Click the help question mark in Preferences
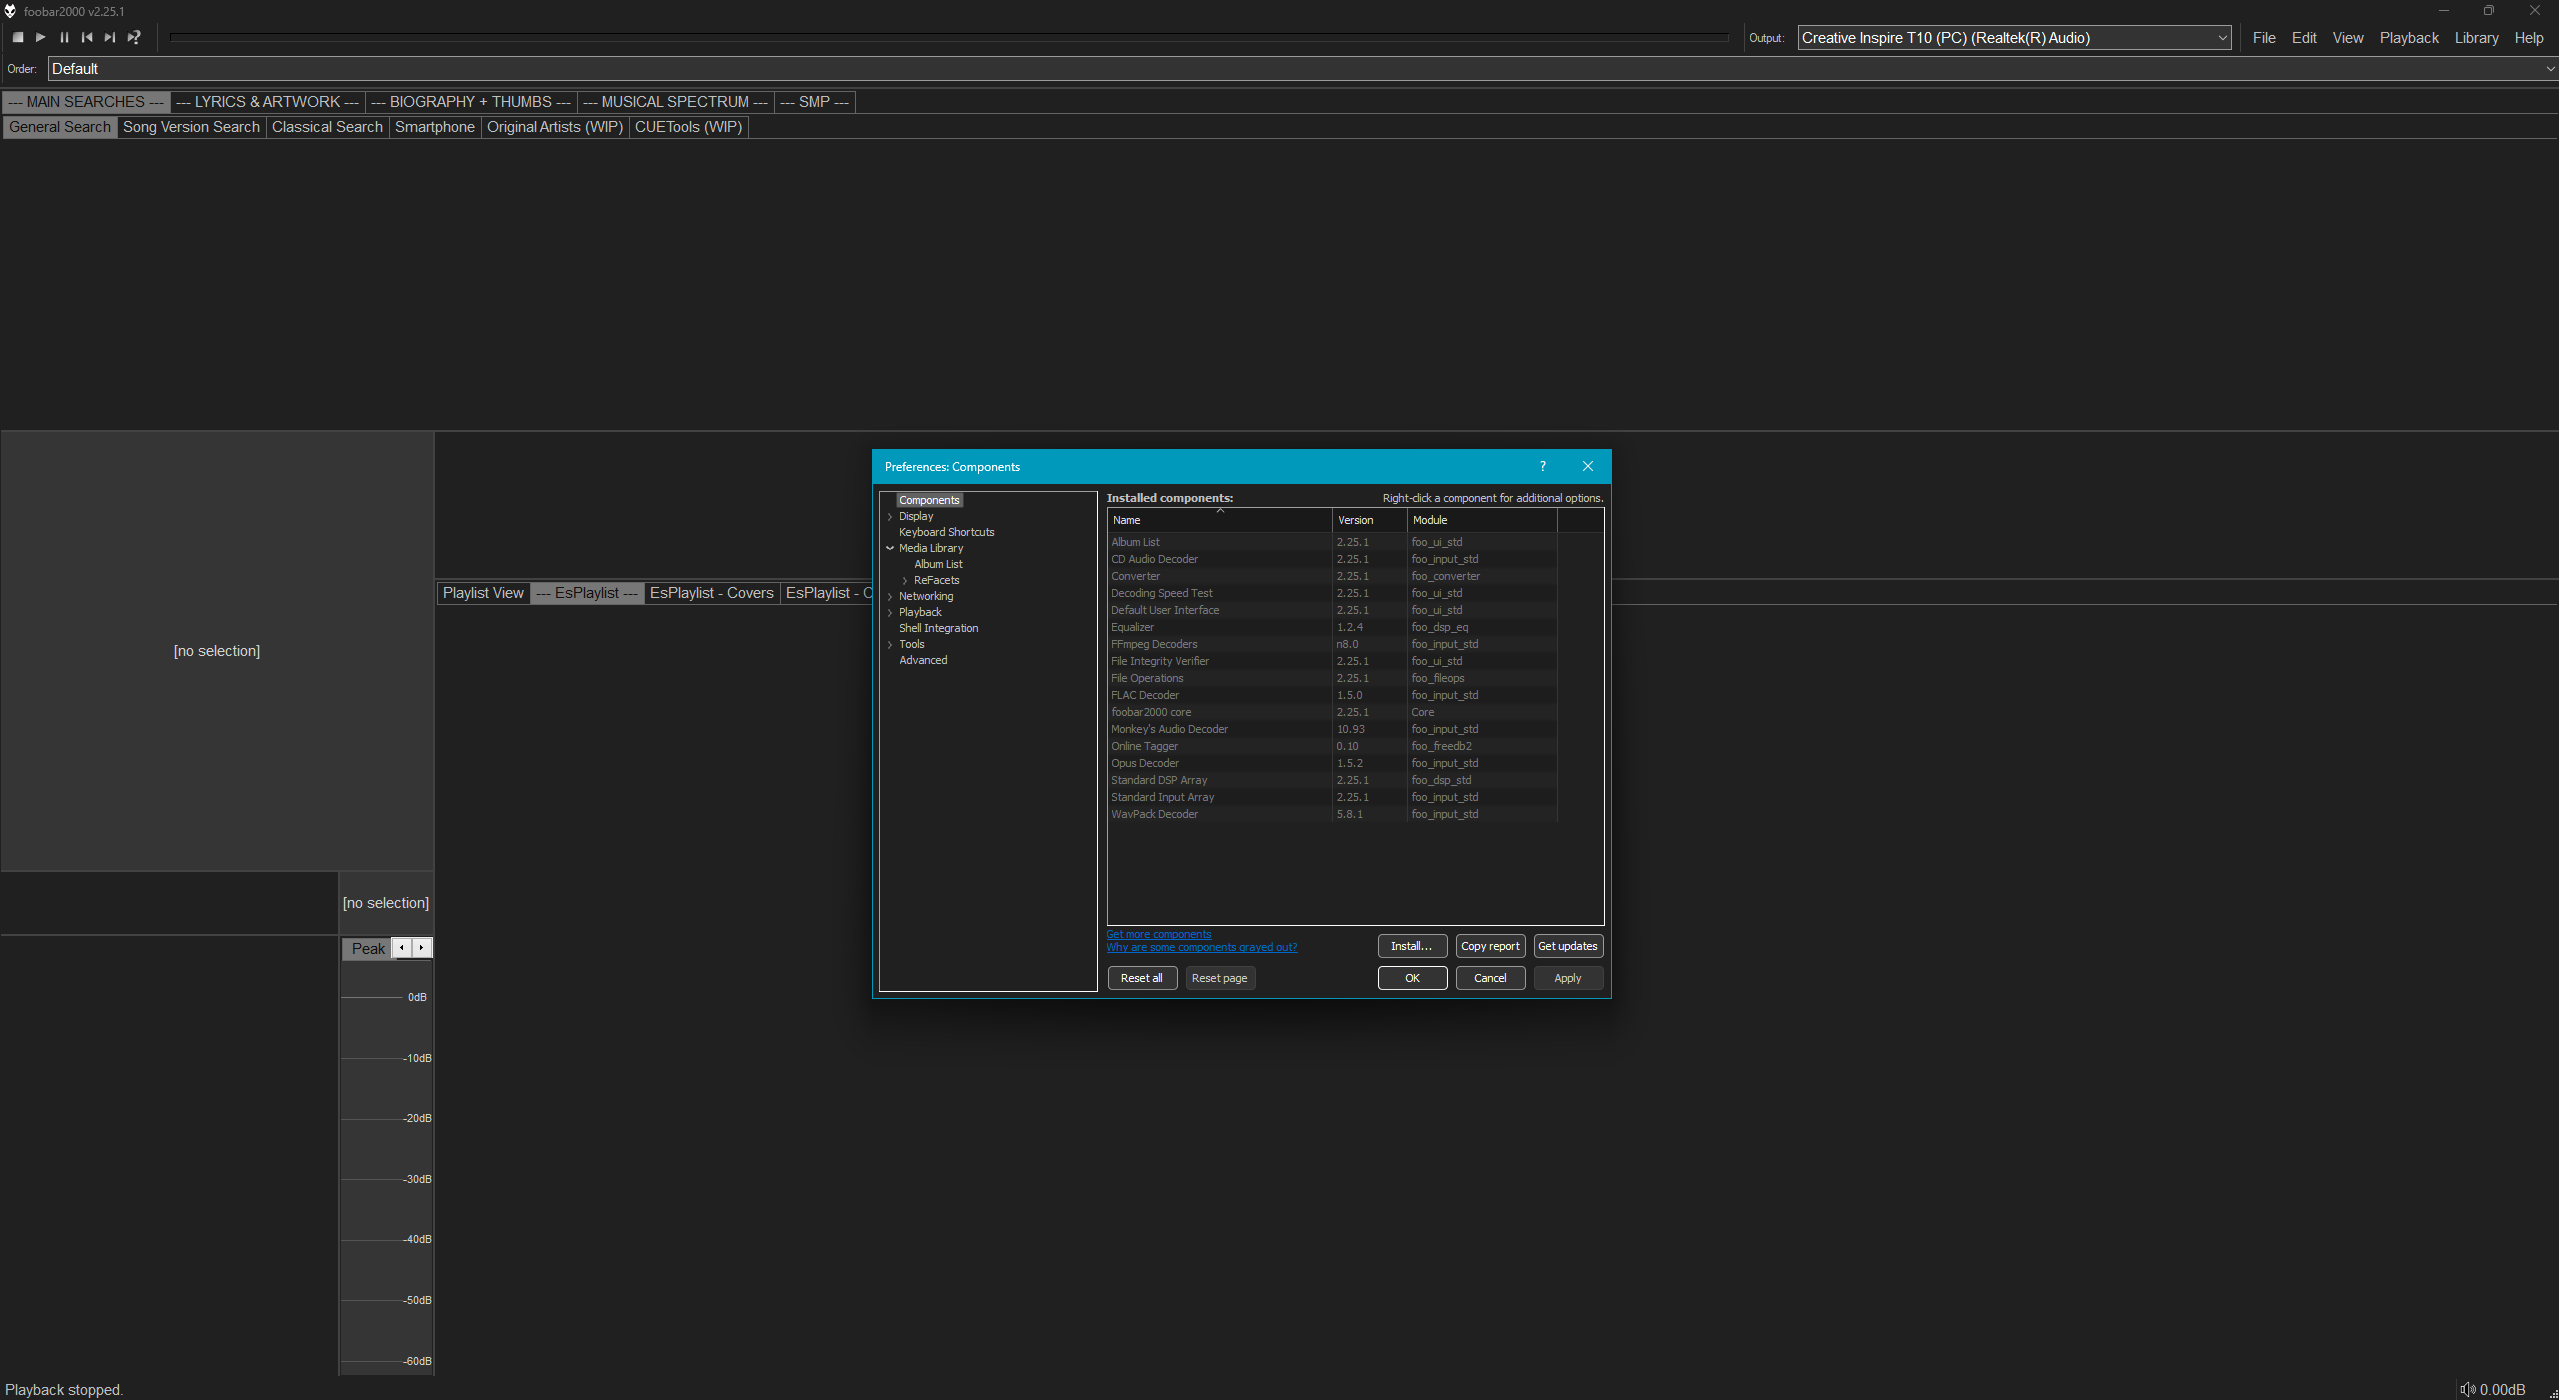The height and width of the screenshot is (1400, 2559). tap(1543, 466)
